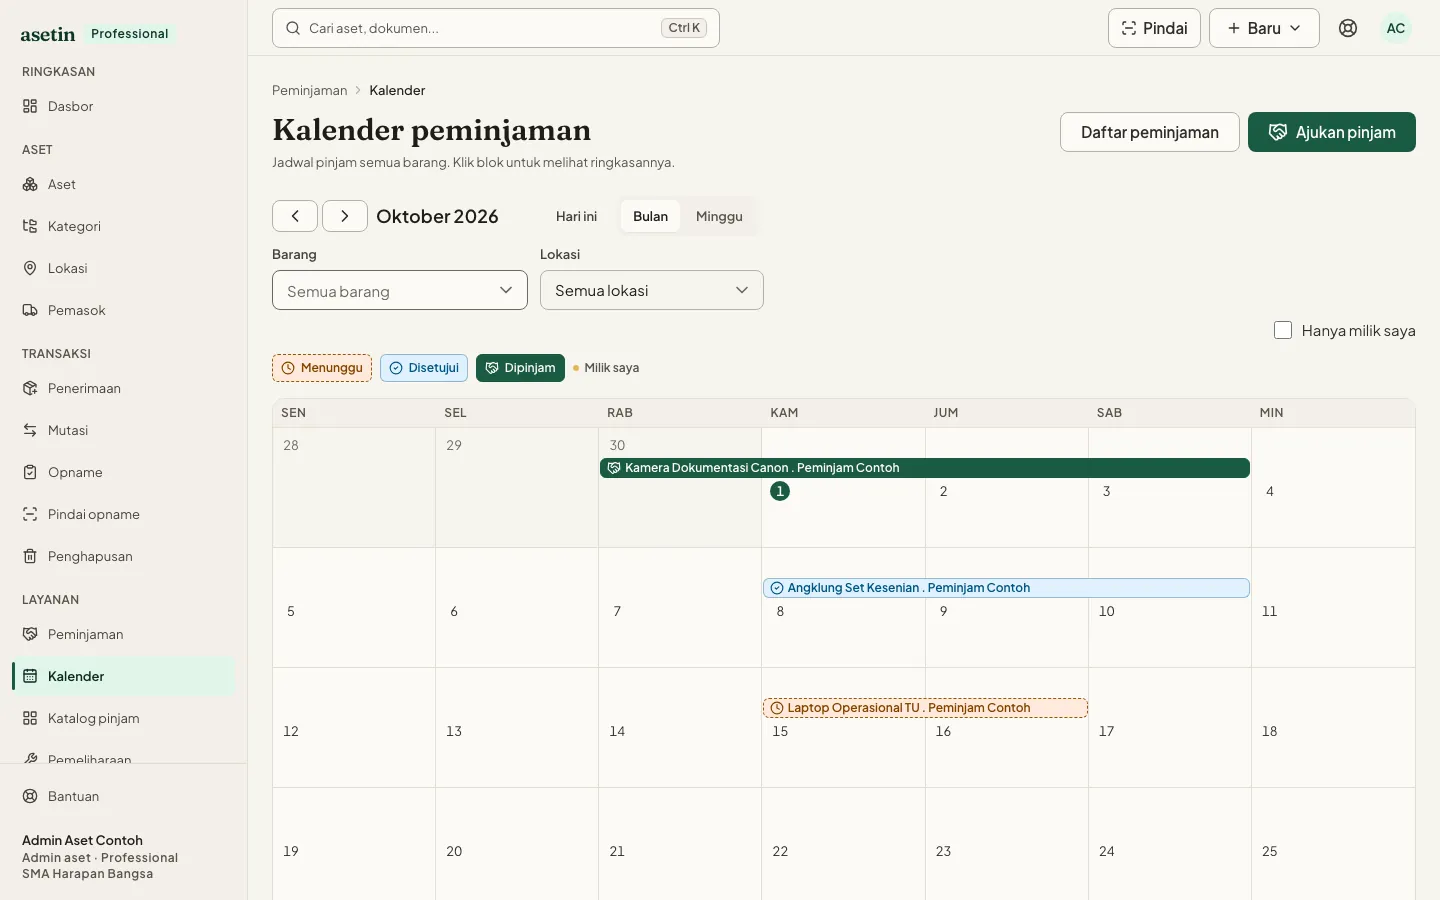Select the Lokasi pin icon
Screen dimensions: 1440x900
click(30, 268)
